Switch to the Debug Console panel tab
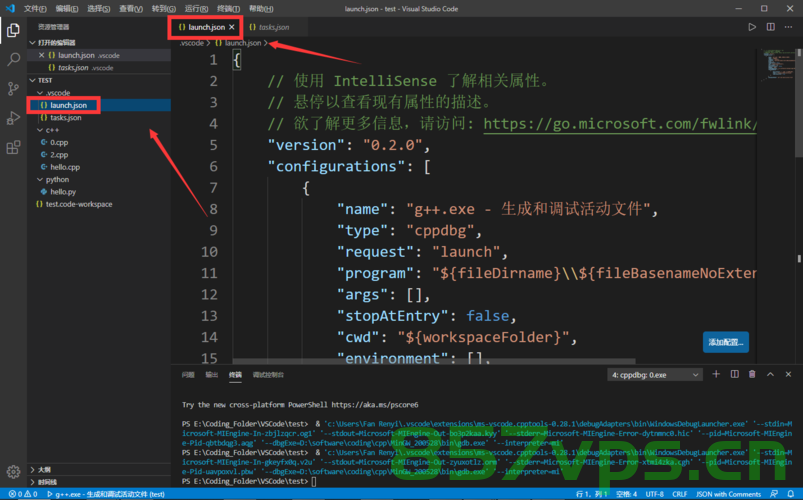The height and width of the screenshot is (500, 803). click(x=268, y=374)
